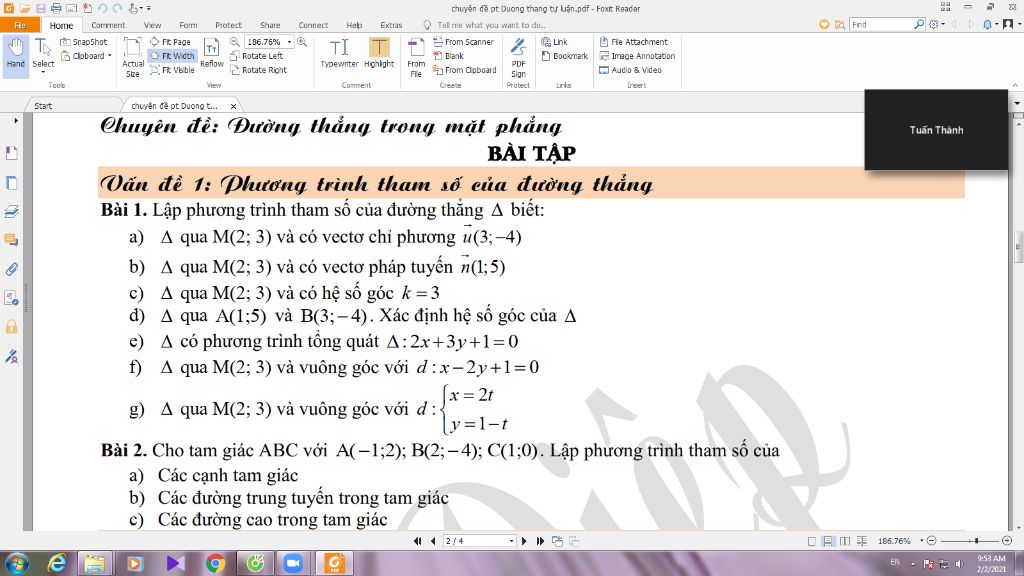Rotate the page left

click(x=257, y=56)
